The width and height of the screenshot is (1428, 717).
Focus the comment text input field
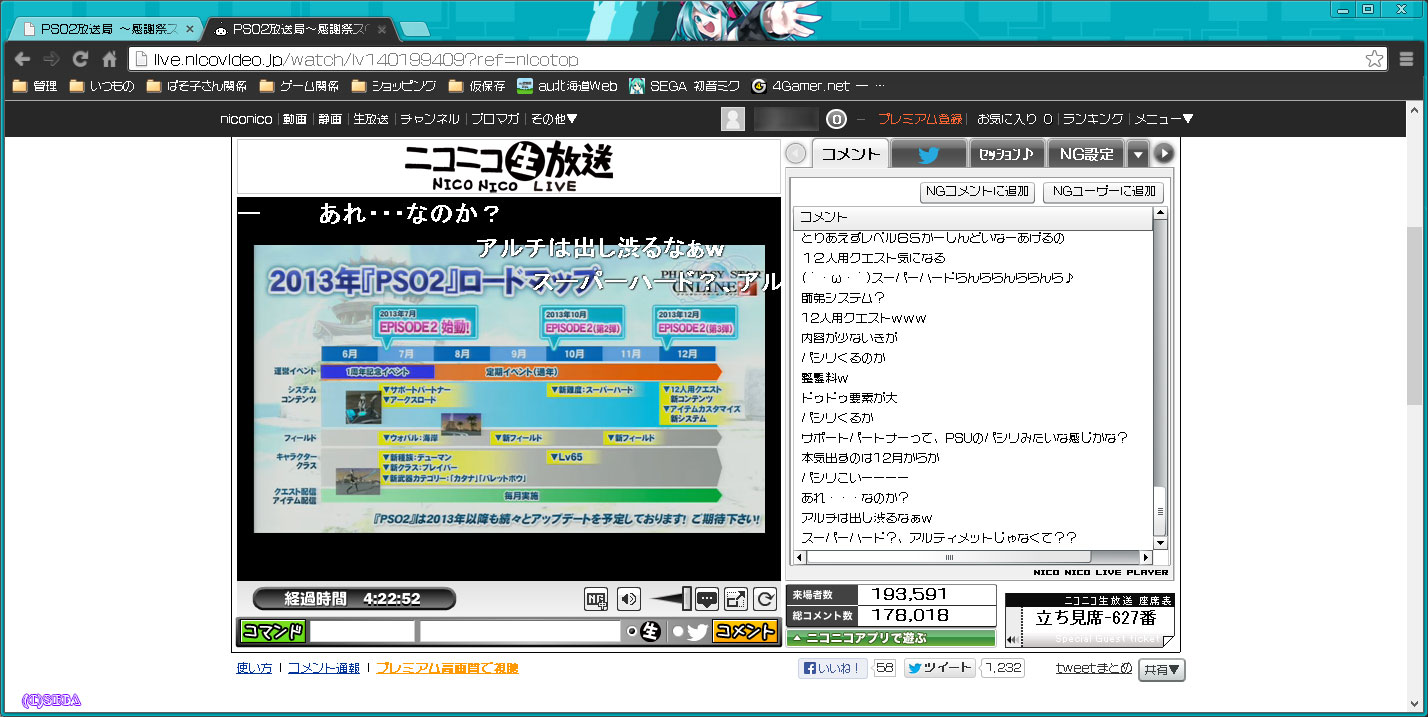coord(520,632)
